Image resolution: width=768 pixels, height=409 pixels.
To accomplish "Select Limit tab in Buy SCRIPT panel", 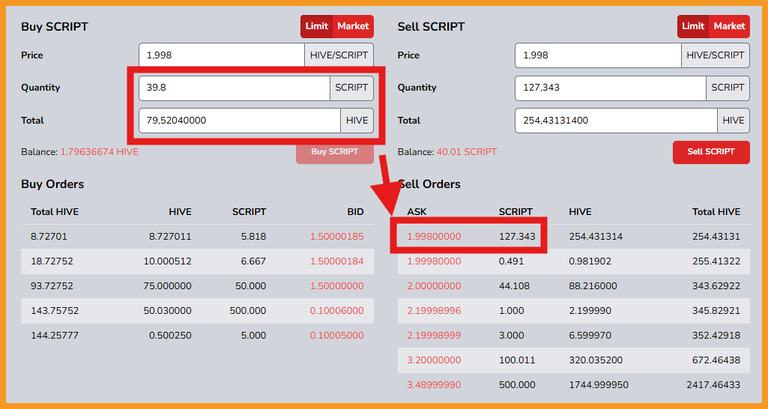I will pyautogui.click(x=316, y=26).
